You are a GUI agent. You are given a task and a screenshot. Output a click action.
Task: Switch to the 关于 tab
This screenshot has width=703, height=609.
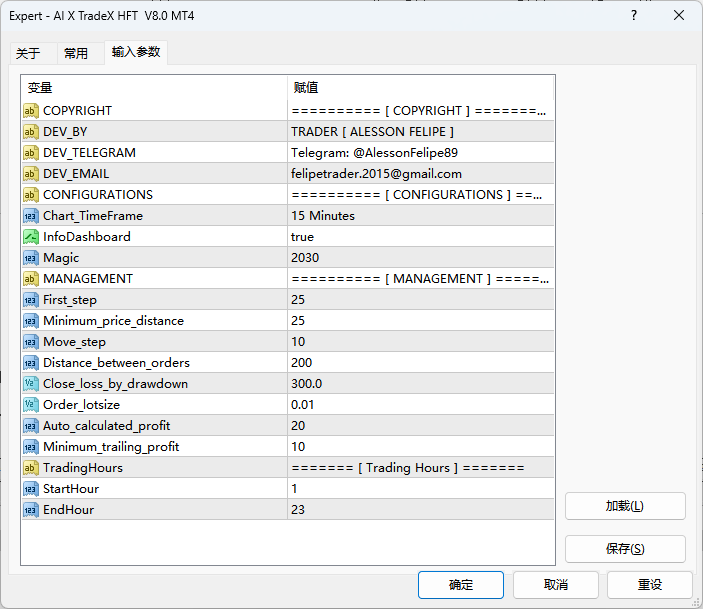(x=28, y=54)
